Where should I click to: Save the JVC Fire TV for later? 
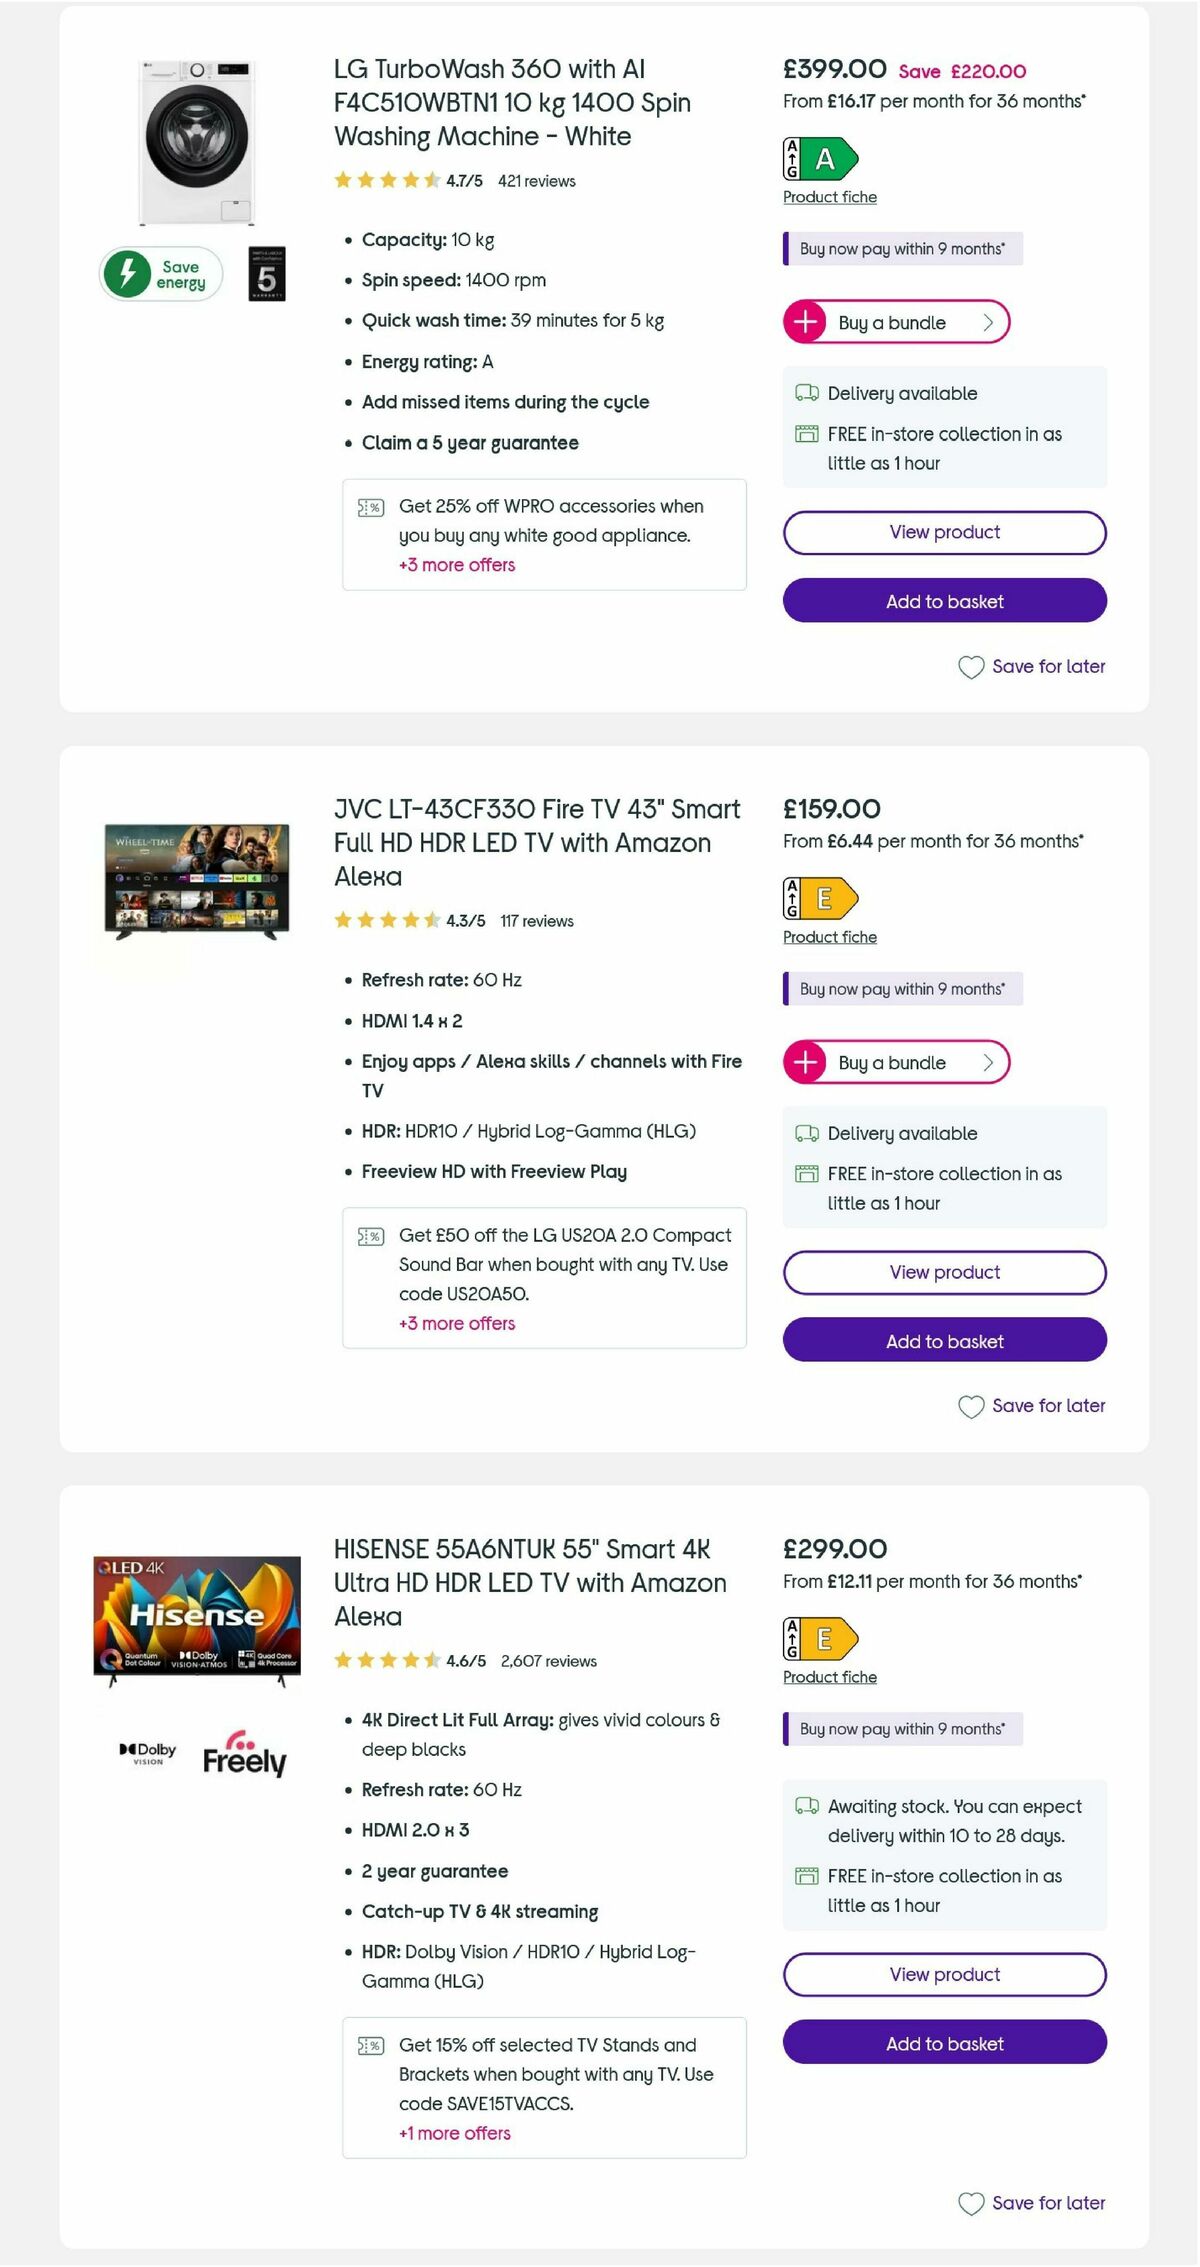(x=1032, y=1405)
